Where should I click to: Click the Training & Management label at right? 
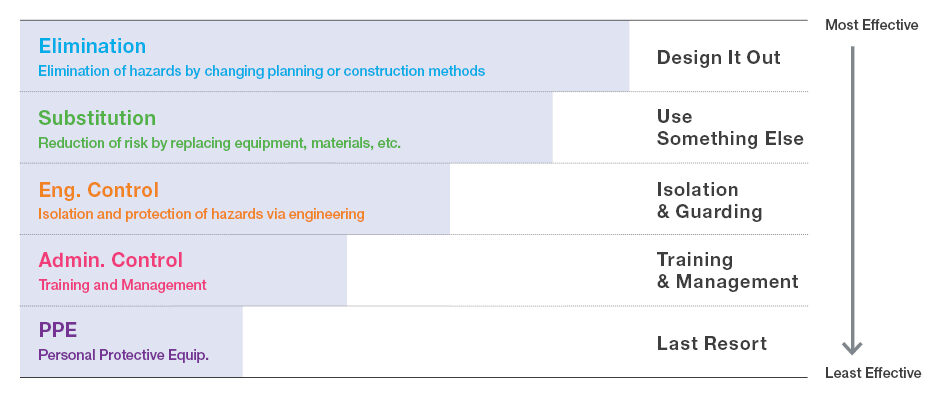pos(728,271)
